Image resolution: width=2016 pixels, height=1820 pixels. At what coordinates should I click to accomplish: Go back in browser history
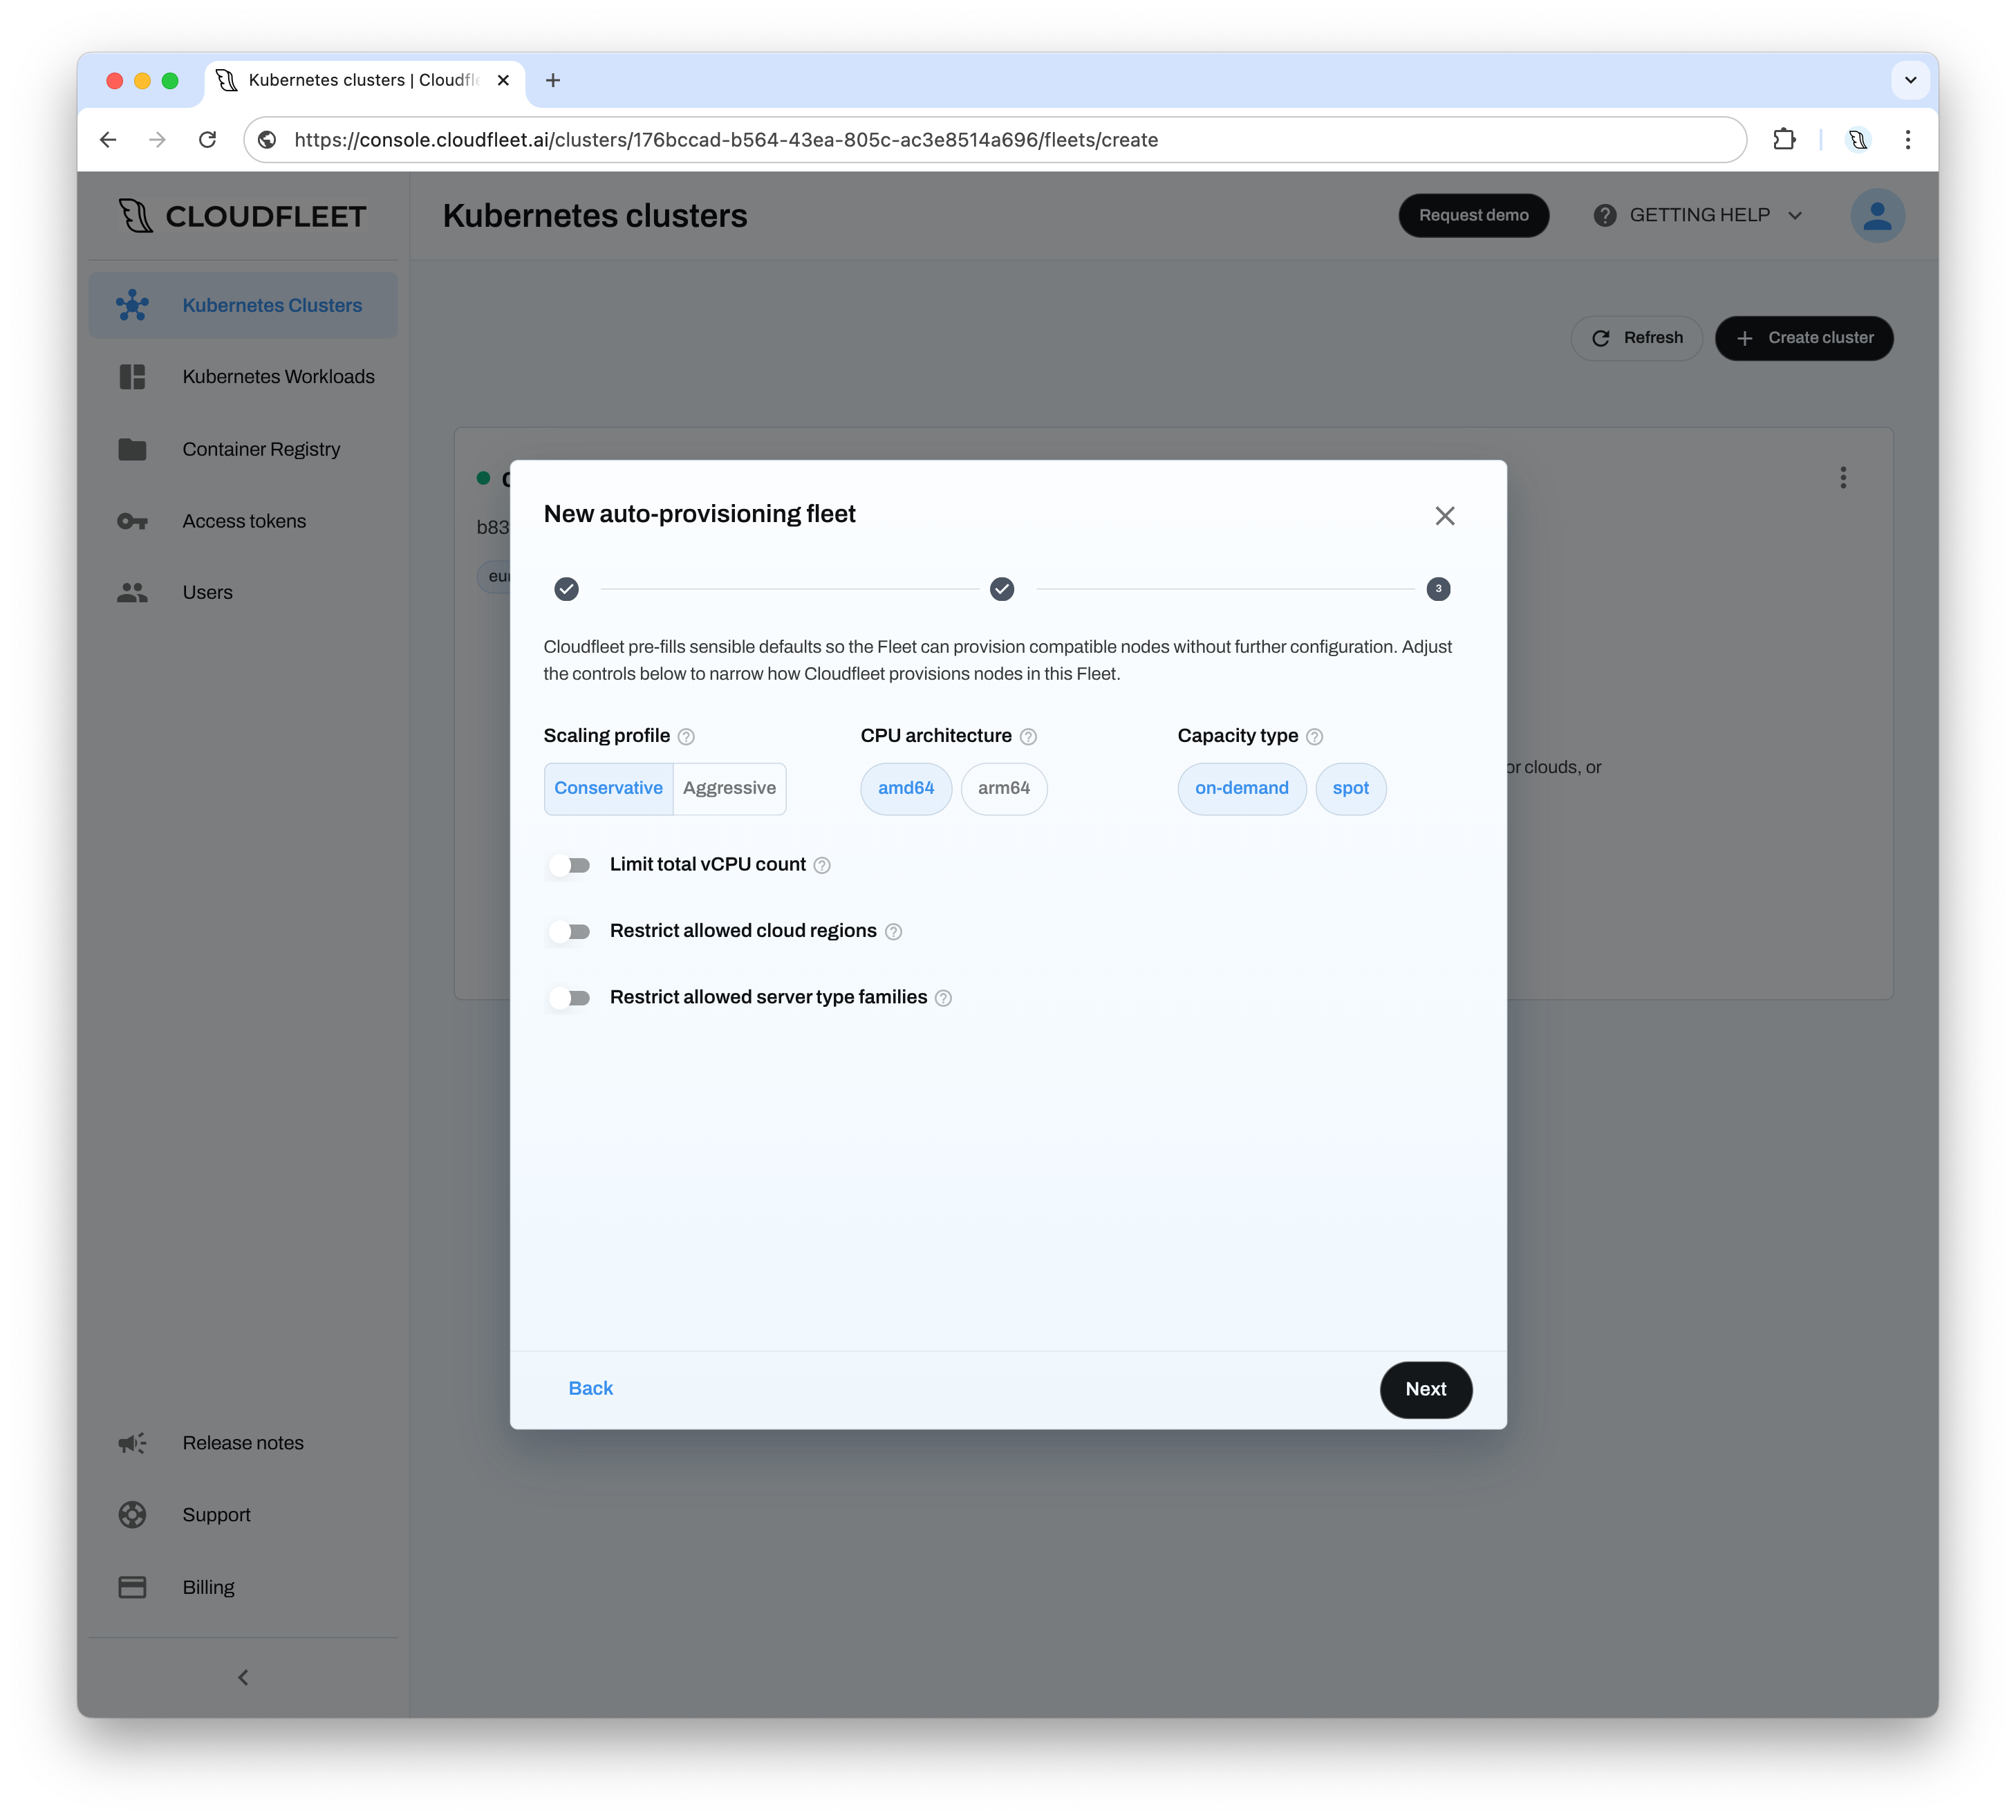tap(108, 140)
